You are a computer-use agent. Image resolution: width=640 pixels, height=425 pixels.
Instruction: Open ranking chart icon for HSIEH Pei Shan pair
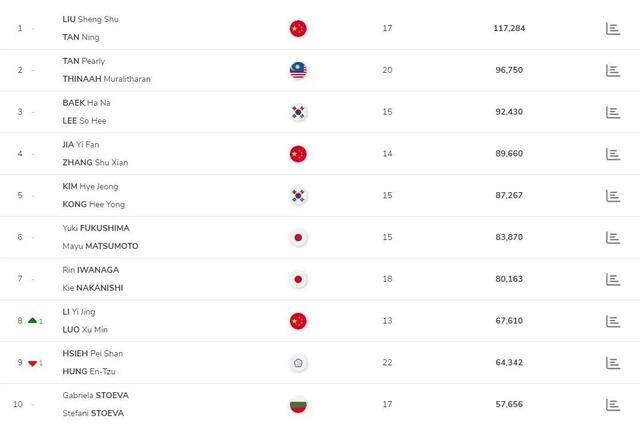(x=613, y=363)
